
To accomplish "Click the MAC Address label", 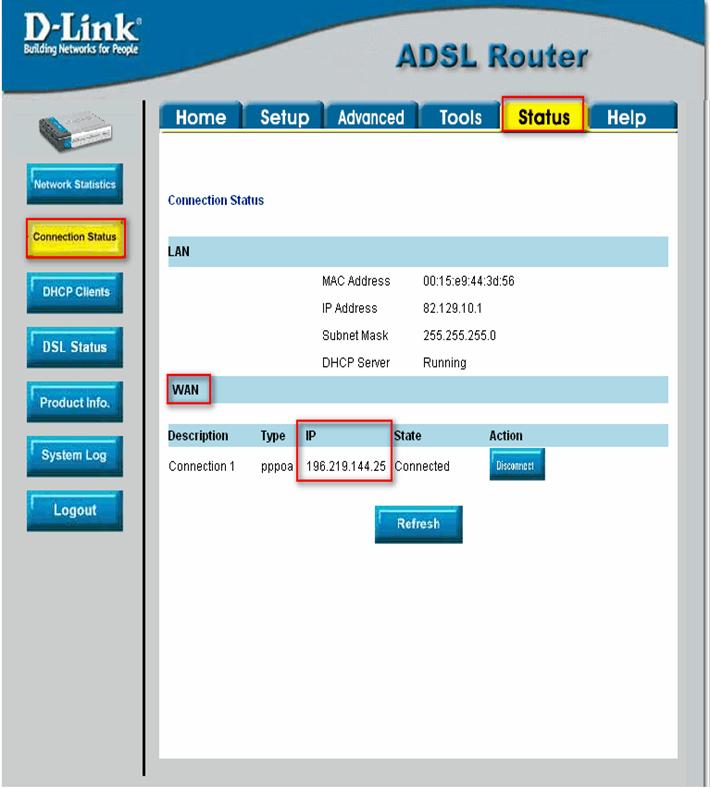I will pyautogui.click(x=356, y=281).
